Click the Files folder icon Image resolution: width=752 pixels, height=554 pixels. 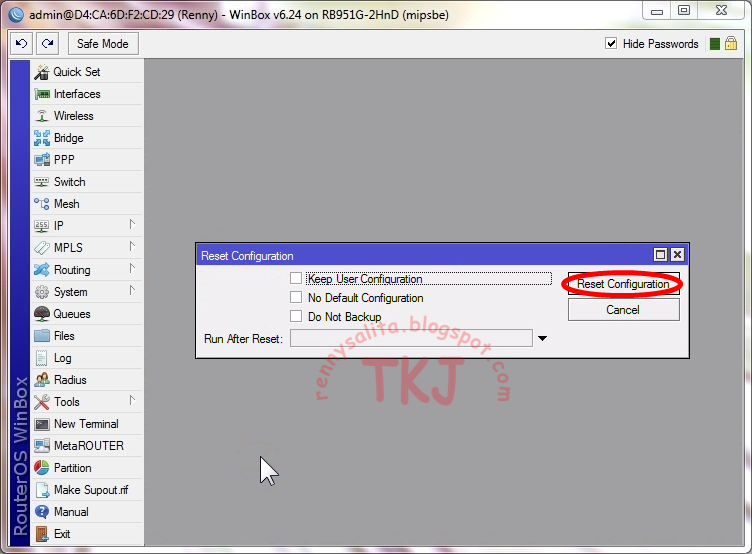coord(42,336)
